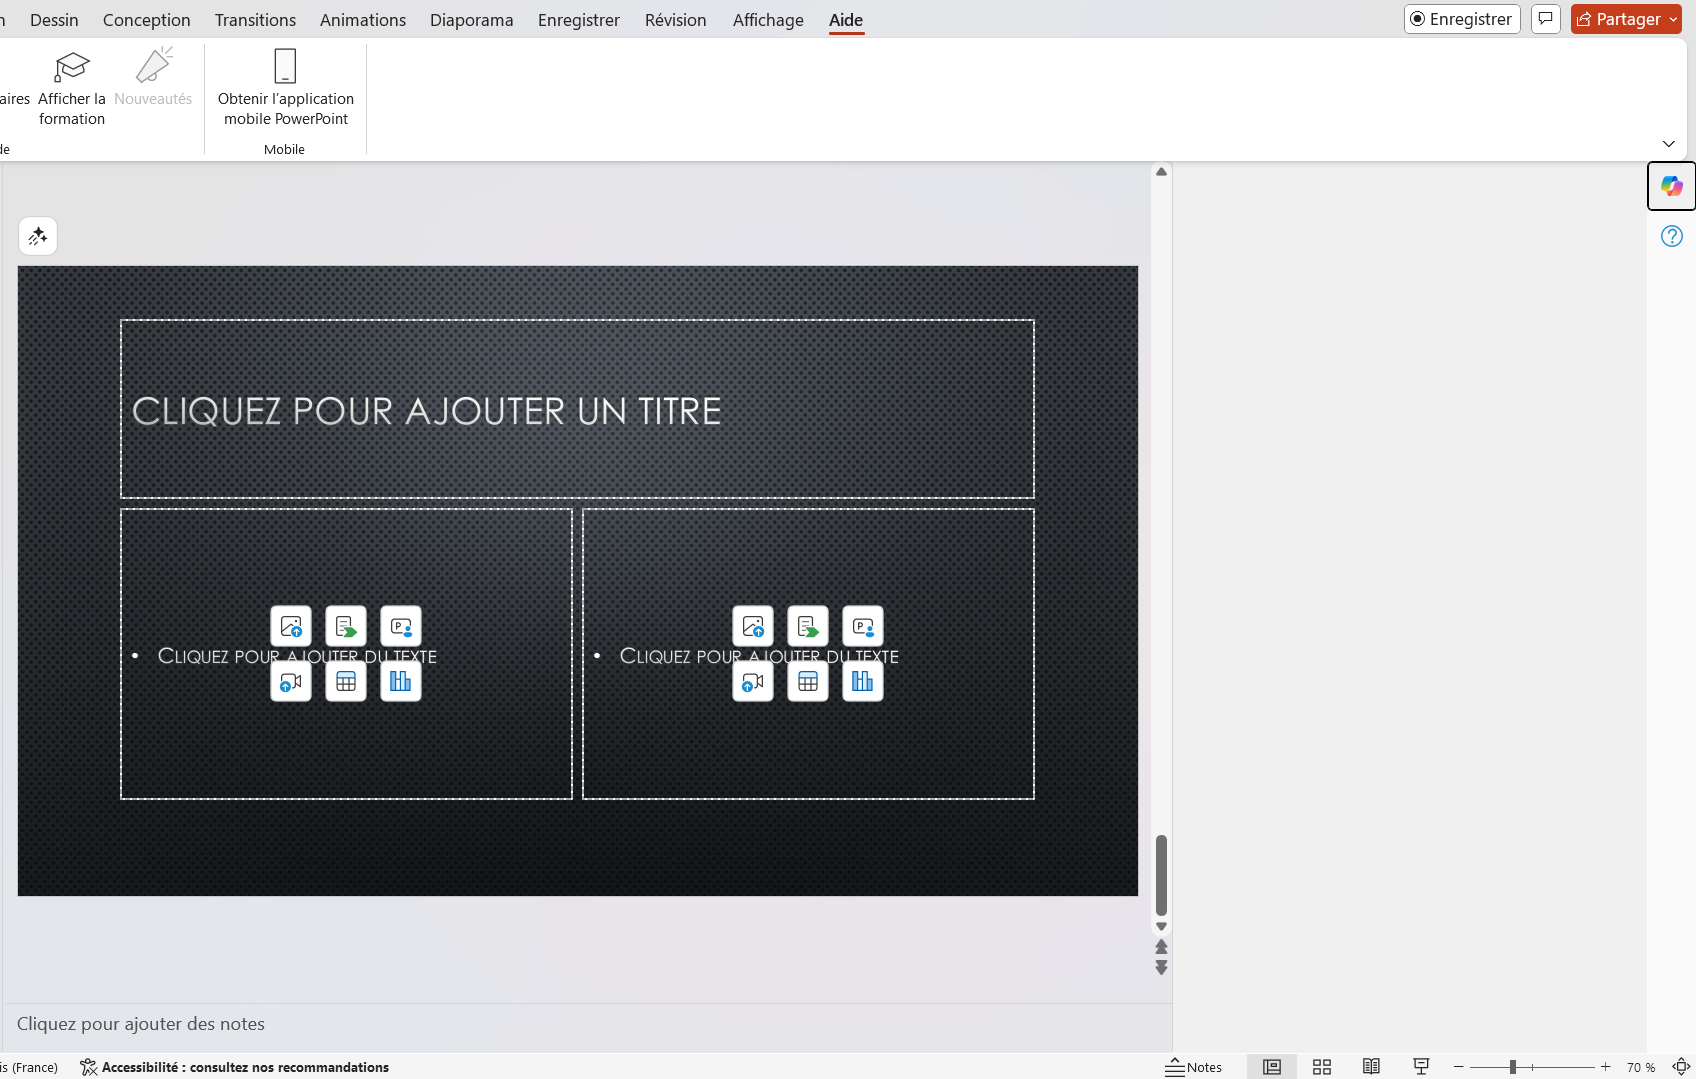
Task: Click the Nouveautés megaphone icon
Action: click(x=154, y=65)
